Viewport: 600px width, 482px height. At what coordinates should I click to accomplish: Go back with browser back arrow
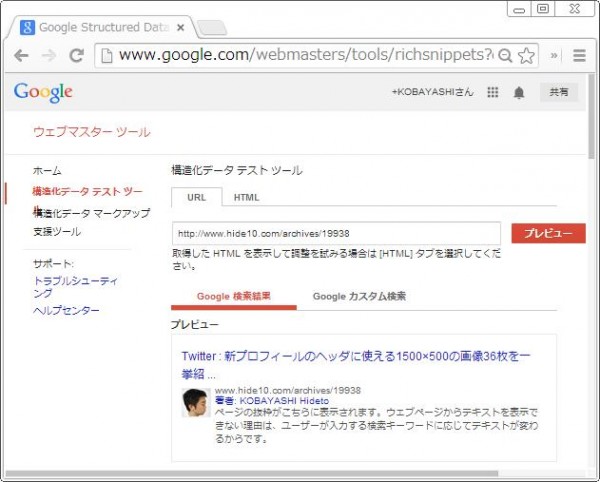click(x=21, y=56)
